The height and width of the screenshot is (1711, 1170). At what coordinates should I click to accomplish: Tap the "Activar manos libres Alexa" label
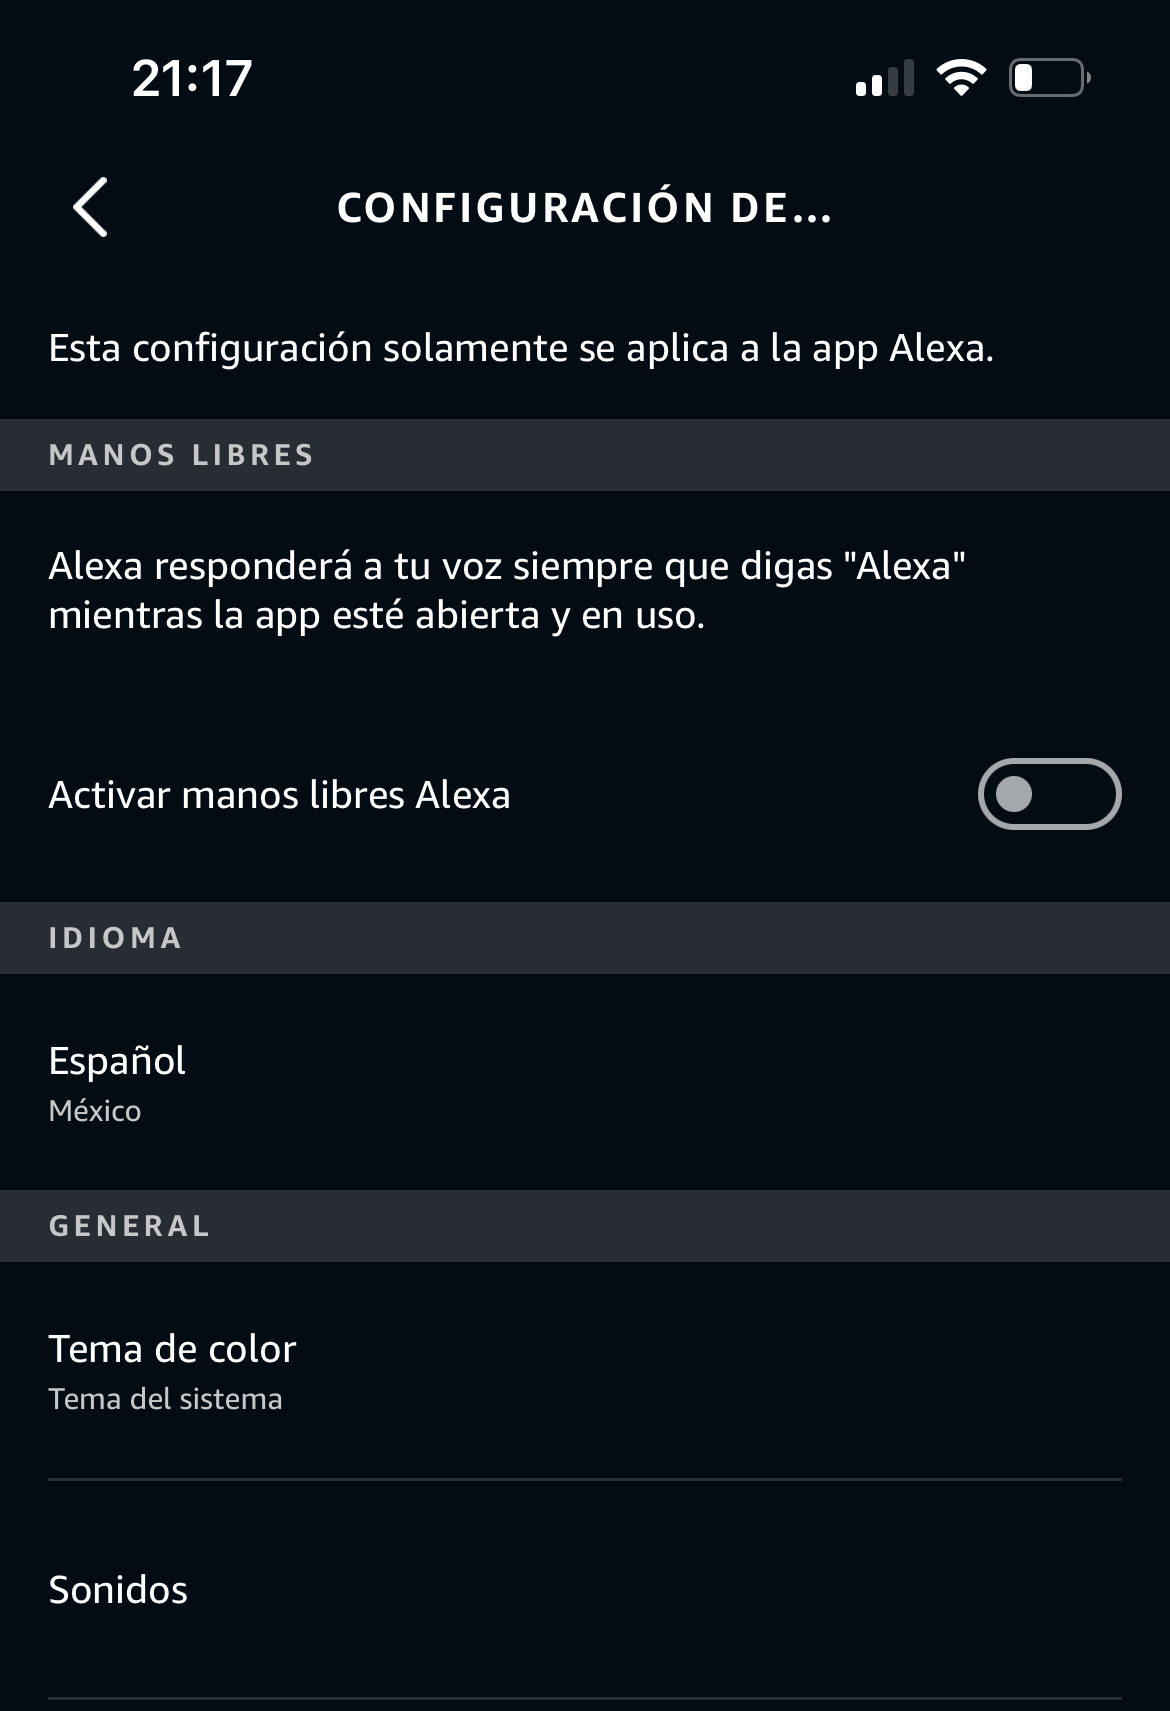279,795
